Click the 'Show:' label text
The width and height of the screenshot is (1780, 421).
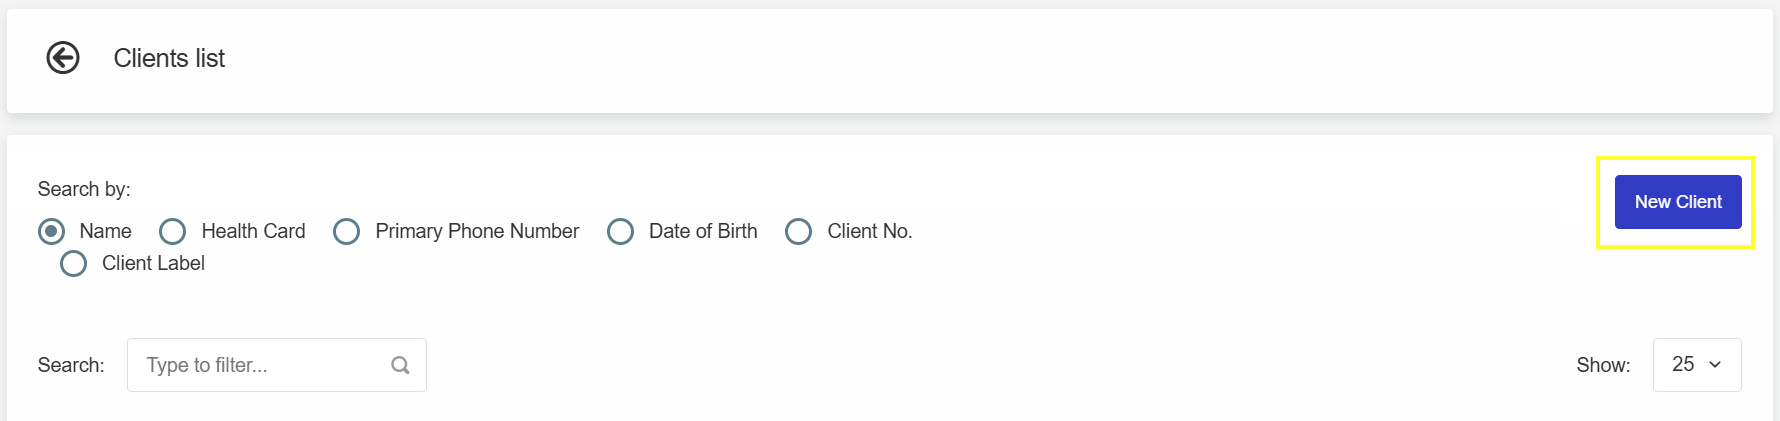point(1603,365)
